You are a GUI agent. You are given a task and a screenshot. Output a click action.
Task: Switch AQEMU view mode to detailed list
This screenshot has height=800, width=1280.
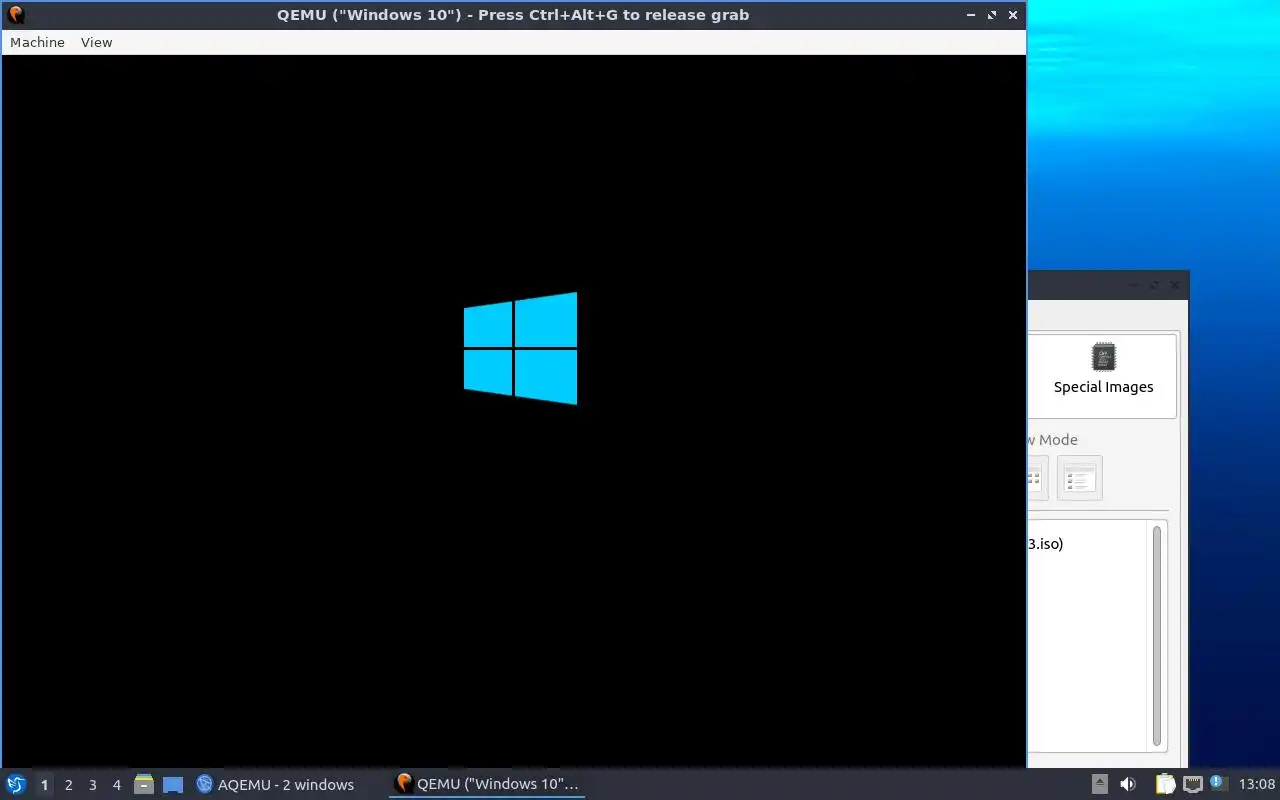coord(1079,478)
